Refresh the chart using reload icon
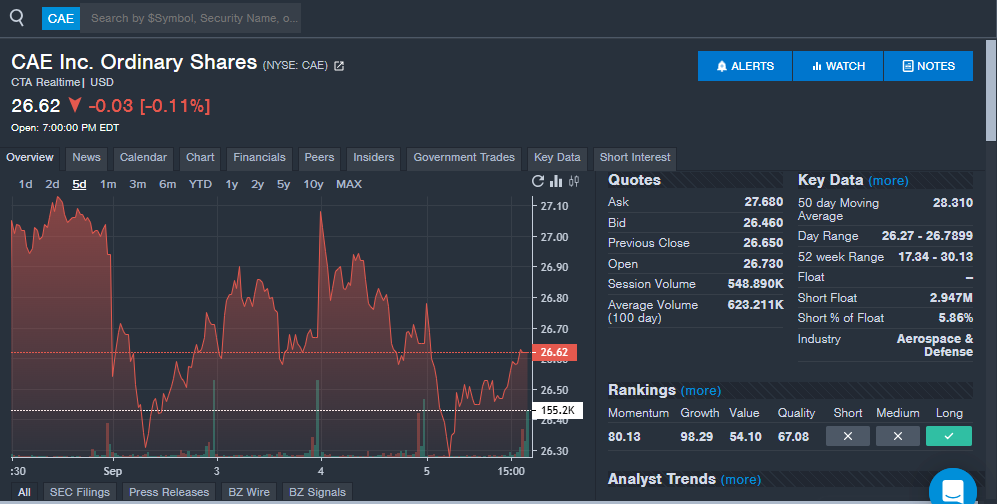 [x=538, y=181]
